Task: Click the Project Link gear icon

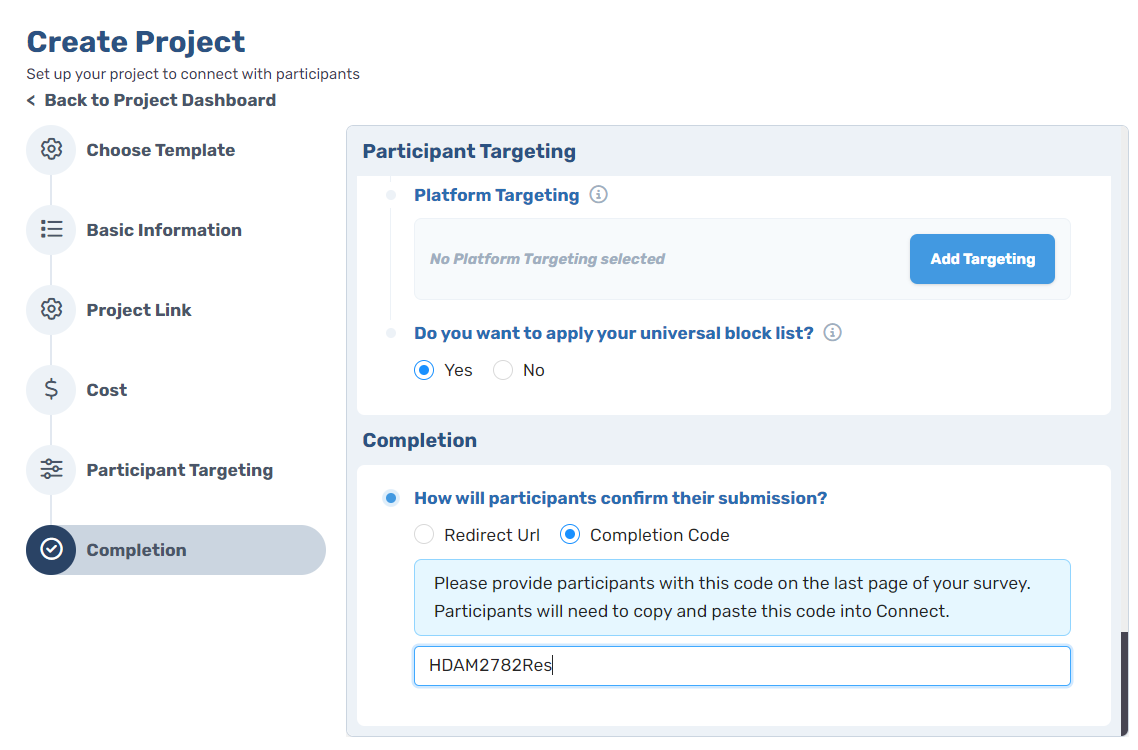Action: pos(50,309)
